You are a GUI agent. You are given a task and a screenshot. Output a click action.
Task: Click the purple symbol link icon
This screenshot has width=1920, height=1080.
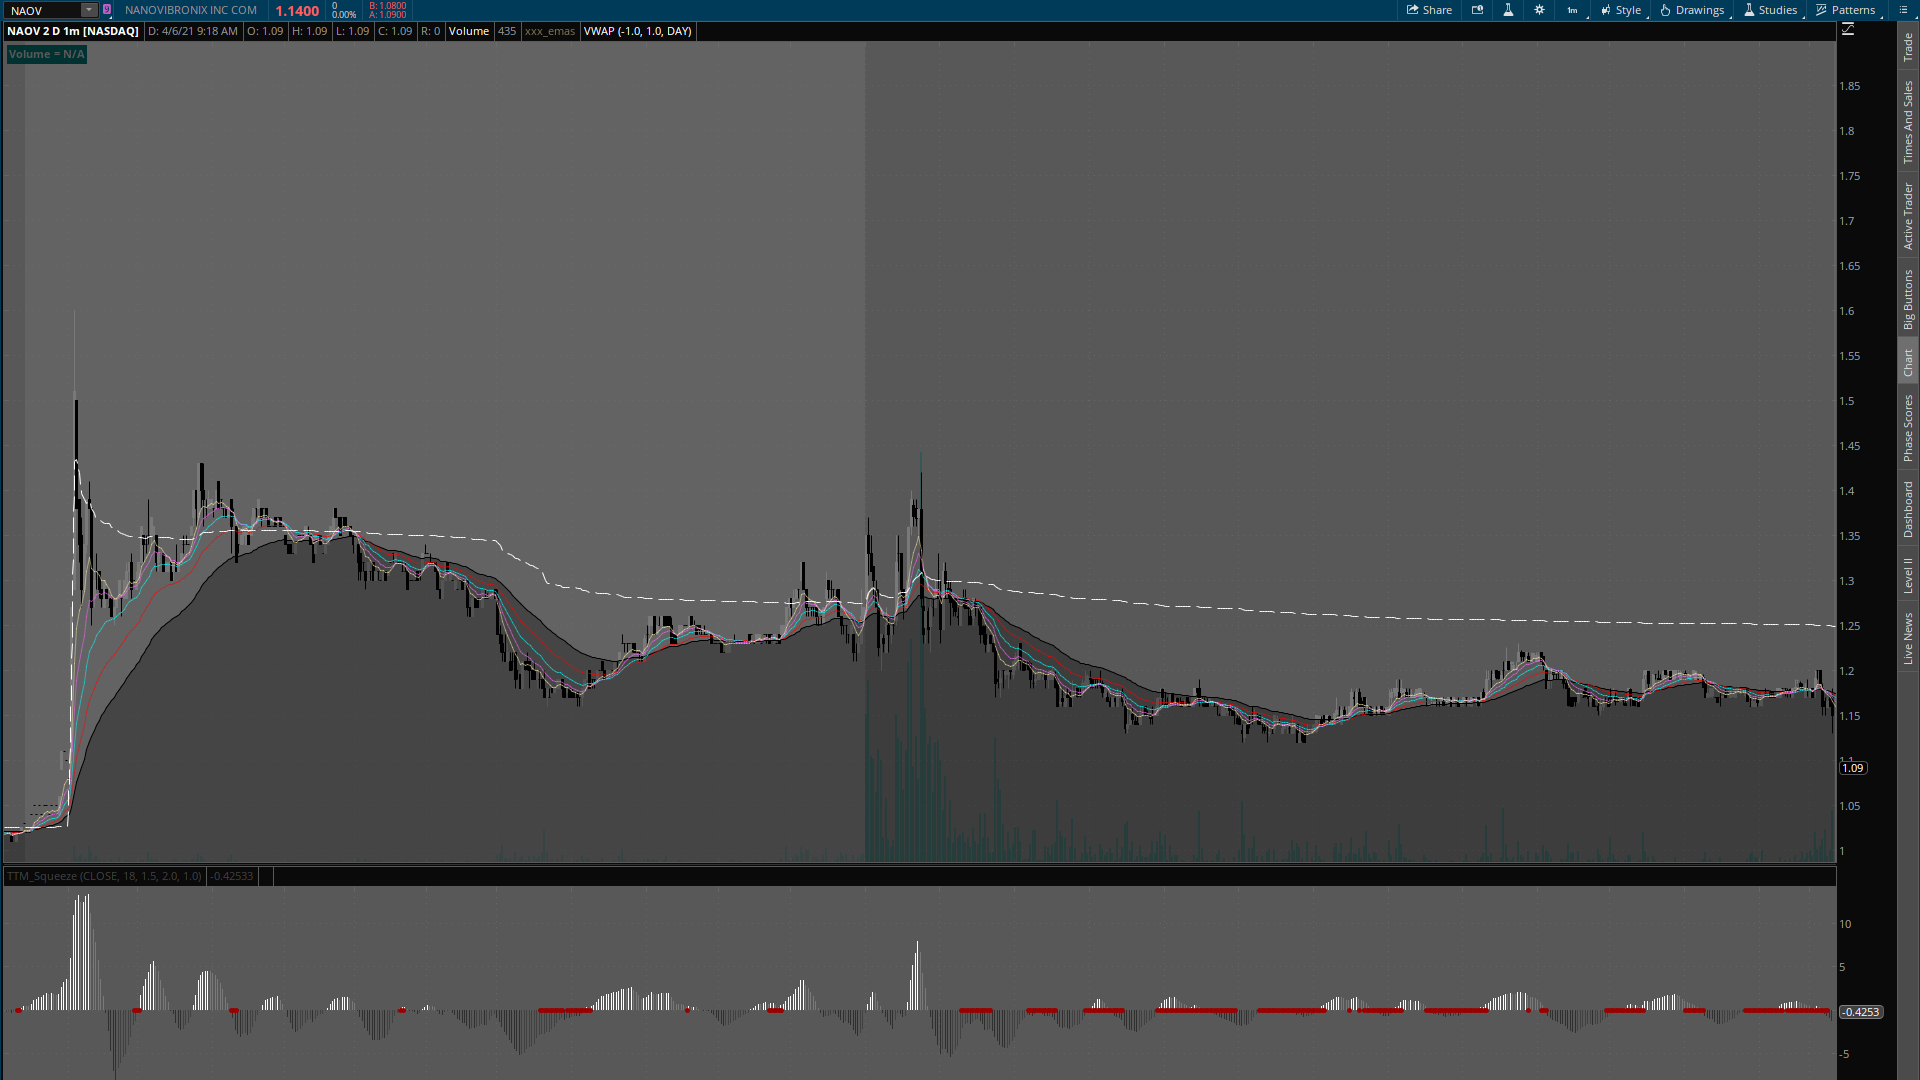[107, 10]
